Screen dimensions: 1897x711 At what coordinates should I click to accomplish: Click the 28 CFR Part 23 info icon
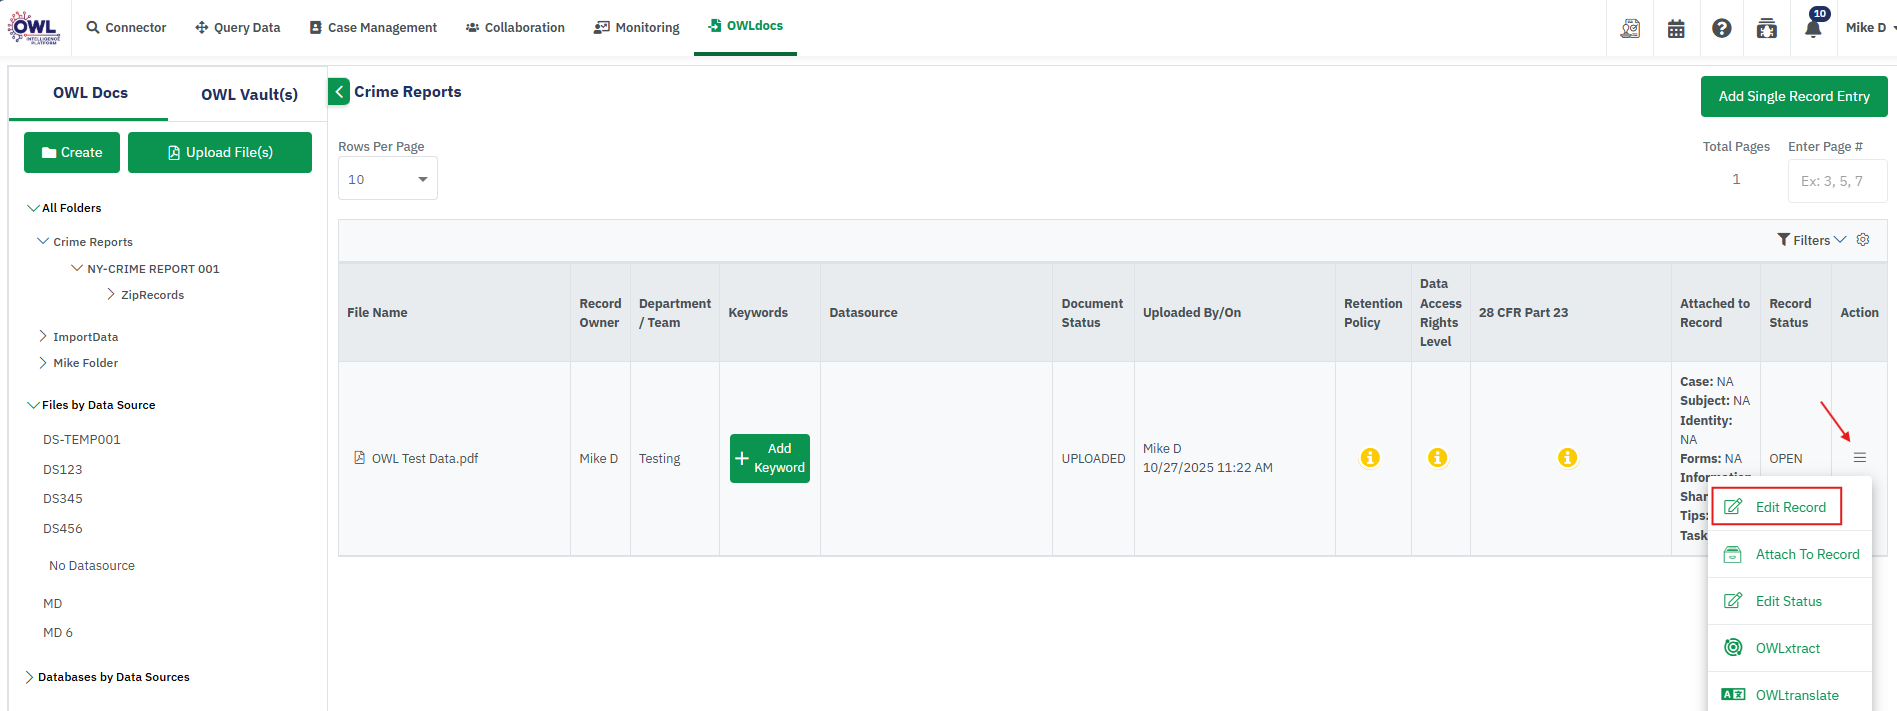tap(1567, 458)
